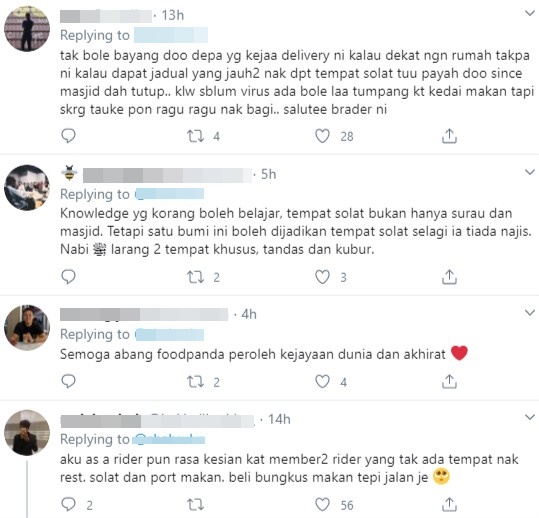
Task: View profile picture of foodpanda commenter
Action: (27, 328)
